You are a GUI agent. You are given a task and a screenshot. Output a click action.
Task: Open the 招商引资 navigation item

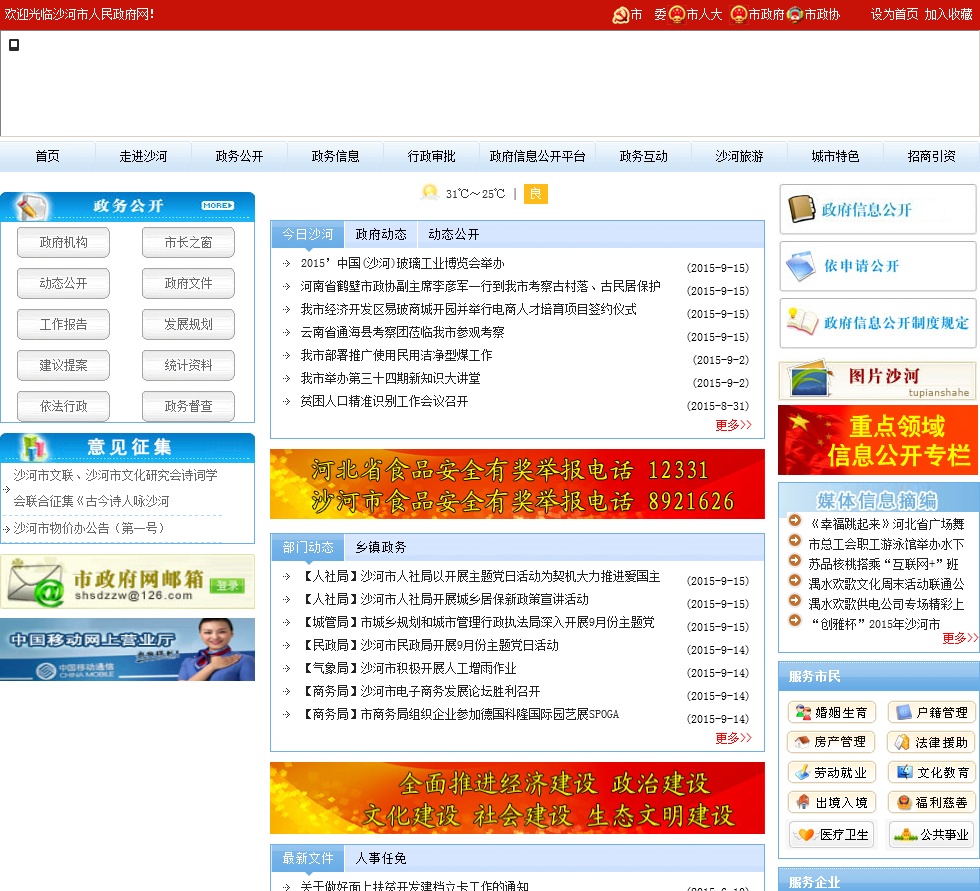pos(931,156)
